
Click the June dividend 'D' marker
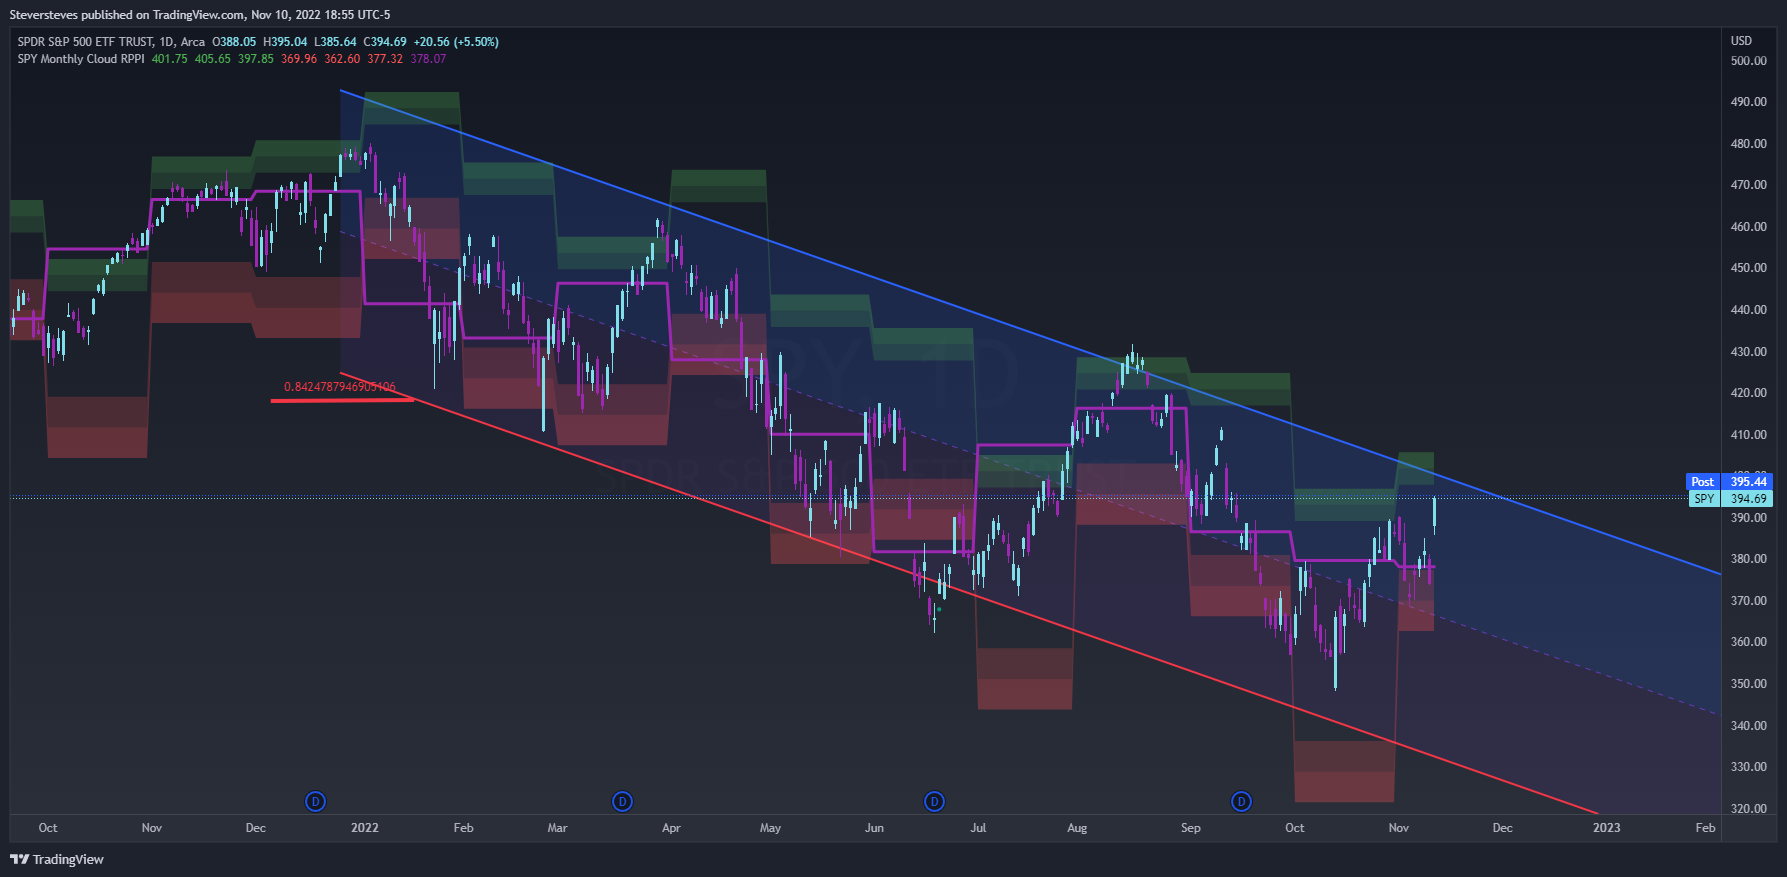pos(934,801)
